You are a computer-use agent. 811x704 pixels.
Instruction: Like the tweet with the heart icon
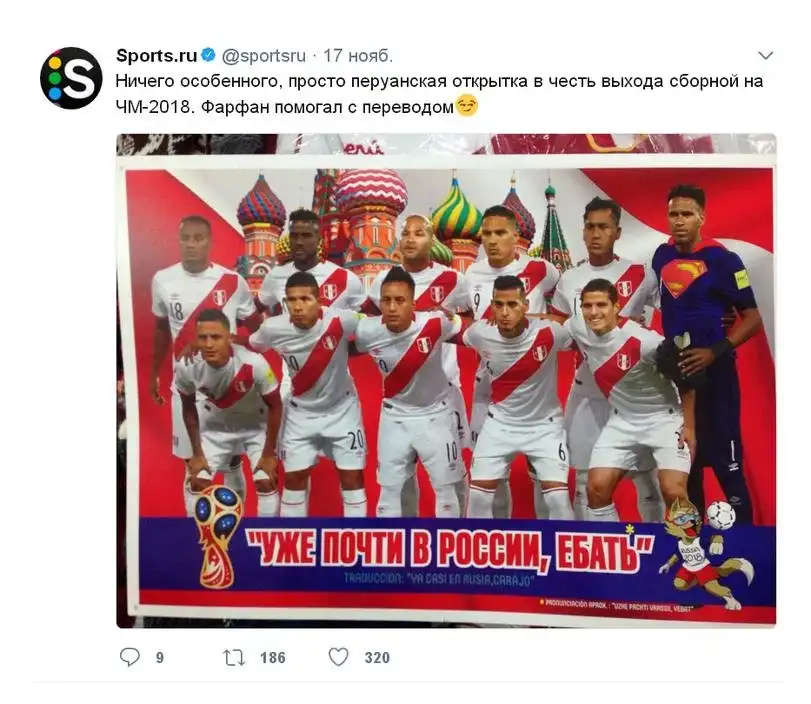point(339,657)
